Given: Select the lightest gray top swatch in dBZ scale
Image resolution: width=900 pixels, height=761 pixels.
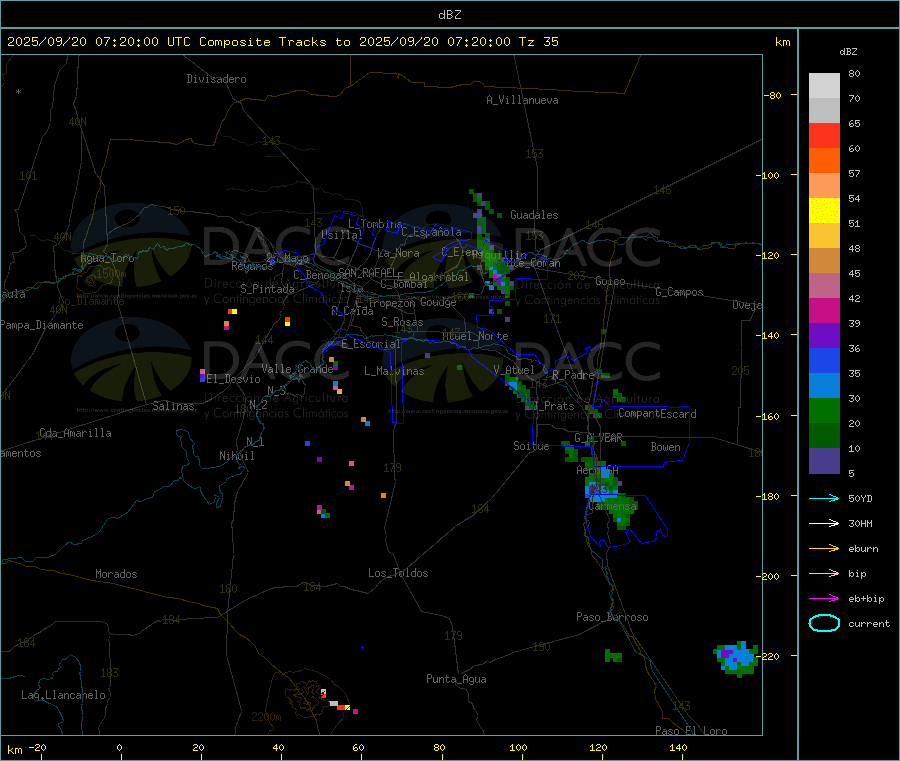Looking at the screenshot, I should 824,86.
